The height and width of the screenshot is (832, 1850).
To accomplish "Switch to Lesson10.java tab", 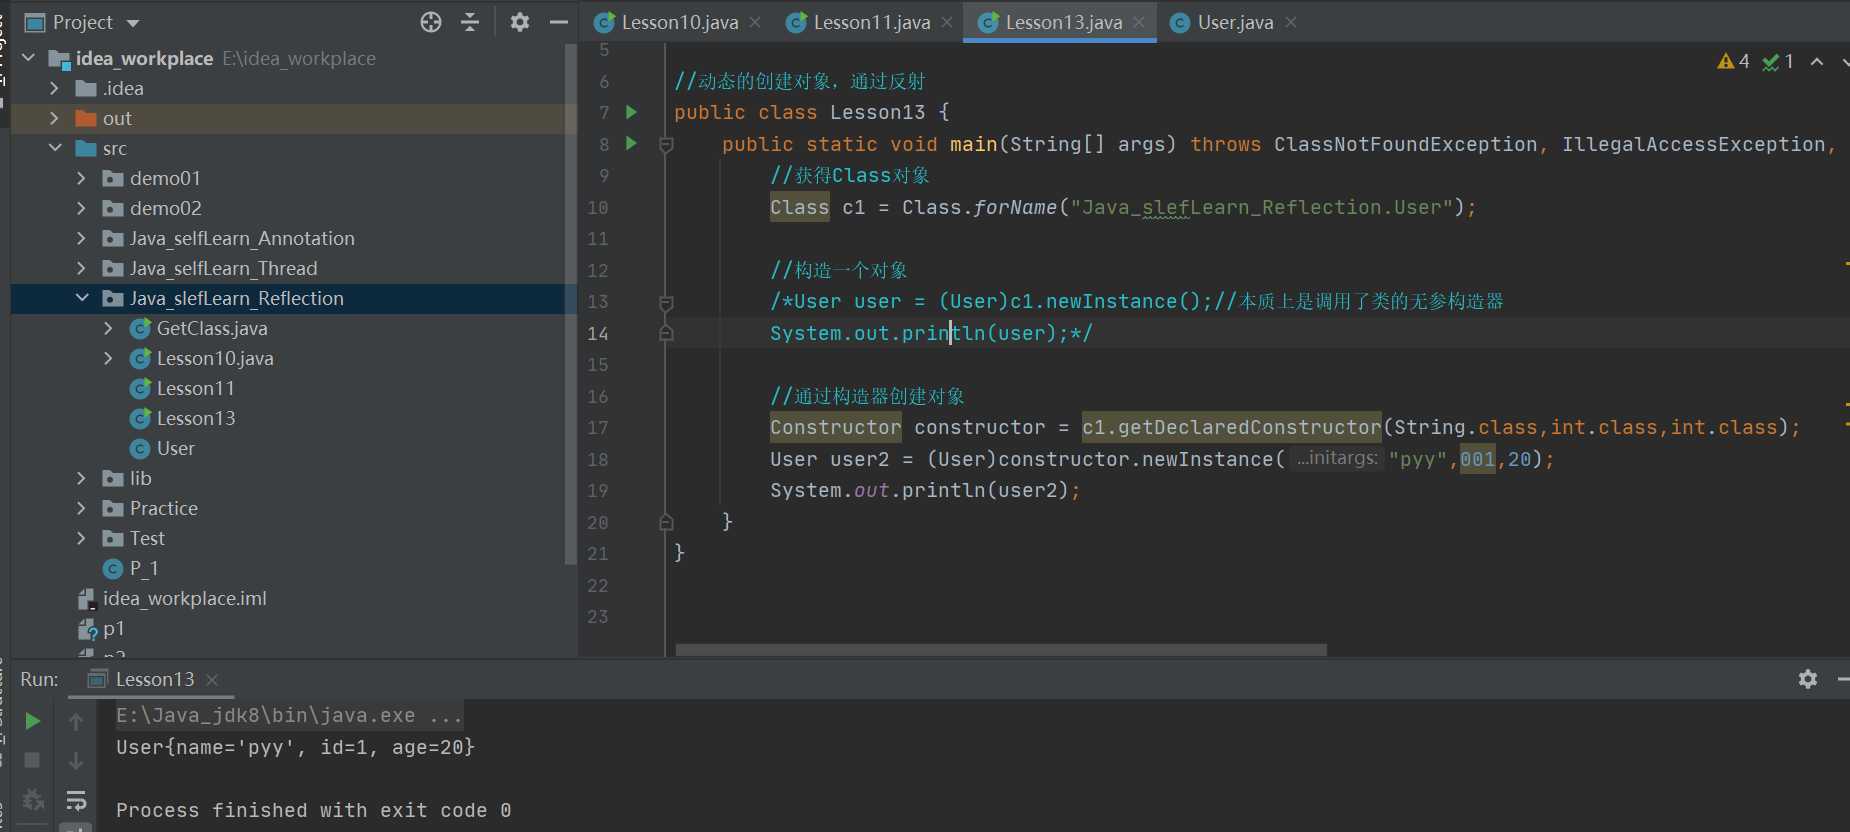I will 679,22.
